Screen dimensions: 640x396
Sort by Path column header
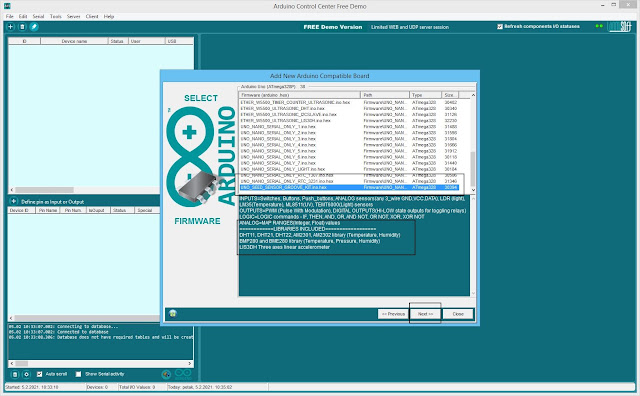[x=385, y=95]
